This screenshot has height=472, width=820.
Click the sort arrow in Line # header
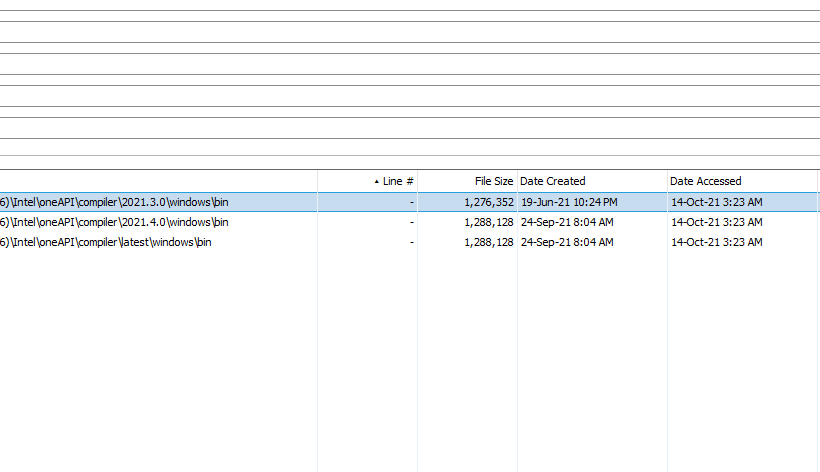pyautogui.click(x=376, y=182)
